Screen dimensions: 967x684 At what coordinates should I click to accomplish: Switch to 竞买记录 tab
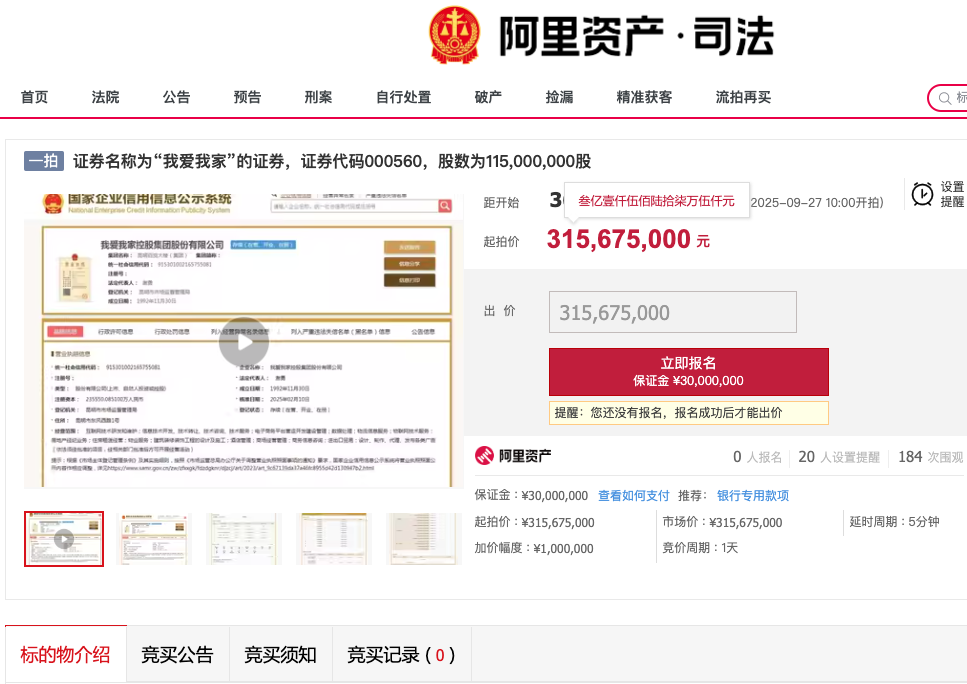point(402,654)
